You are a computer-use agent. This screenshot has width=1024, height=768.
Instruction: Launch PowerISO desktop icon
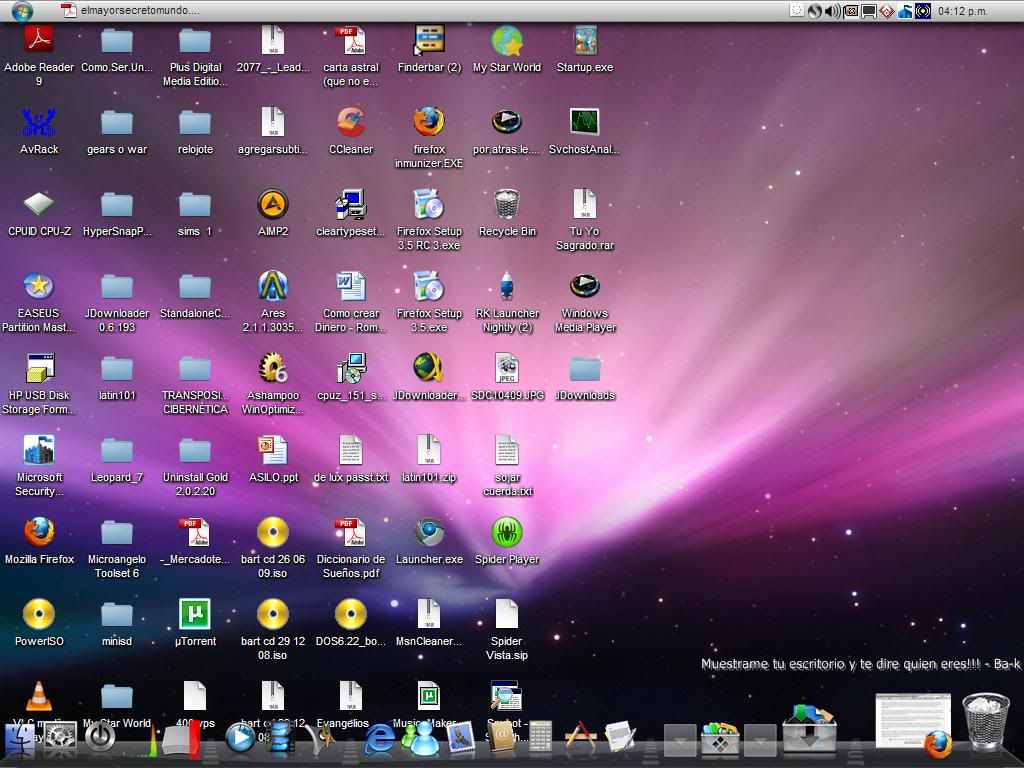[39, 614]
